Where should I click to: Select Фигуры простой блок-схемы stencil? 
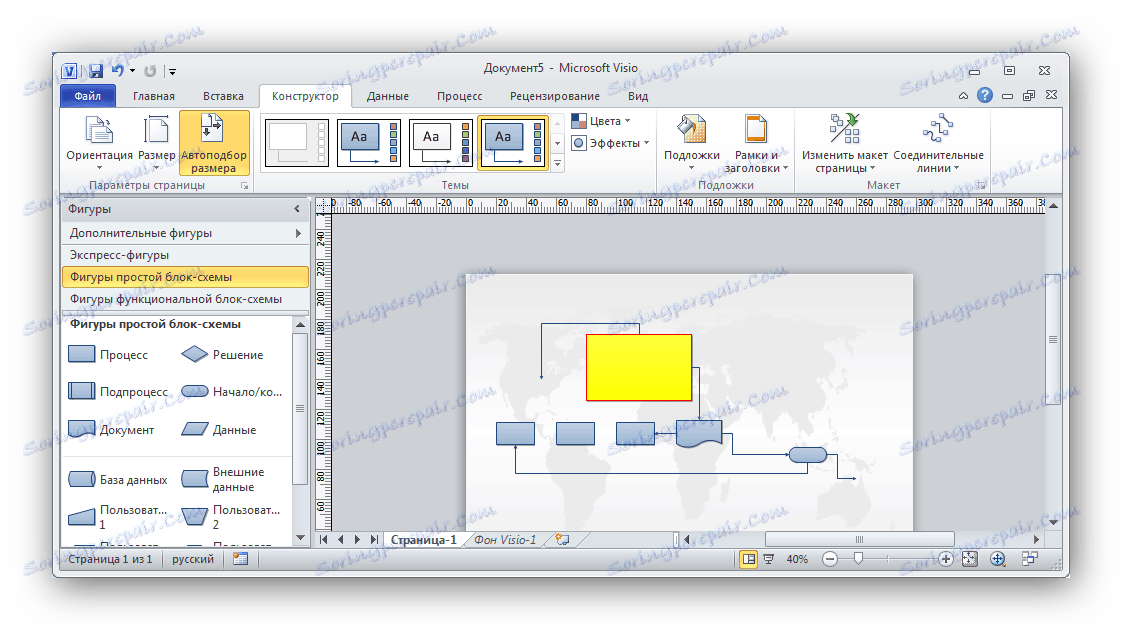click(185, 277)
